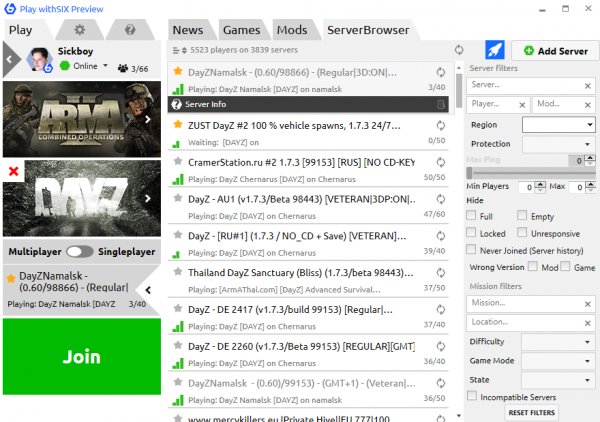Increase the Max players value
This screenshot has width=600, height=422.
point(590,184)
